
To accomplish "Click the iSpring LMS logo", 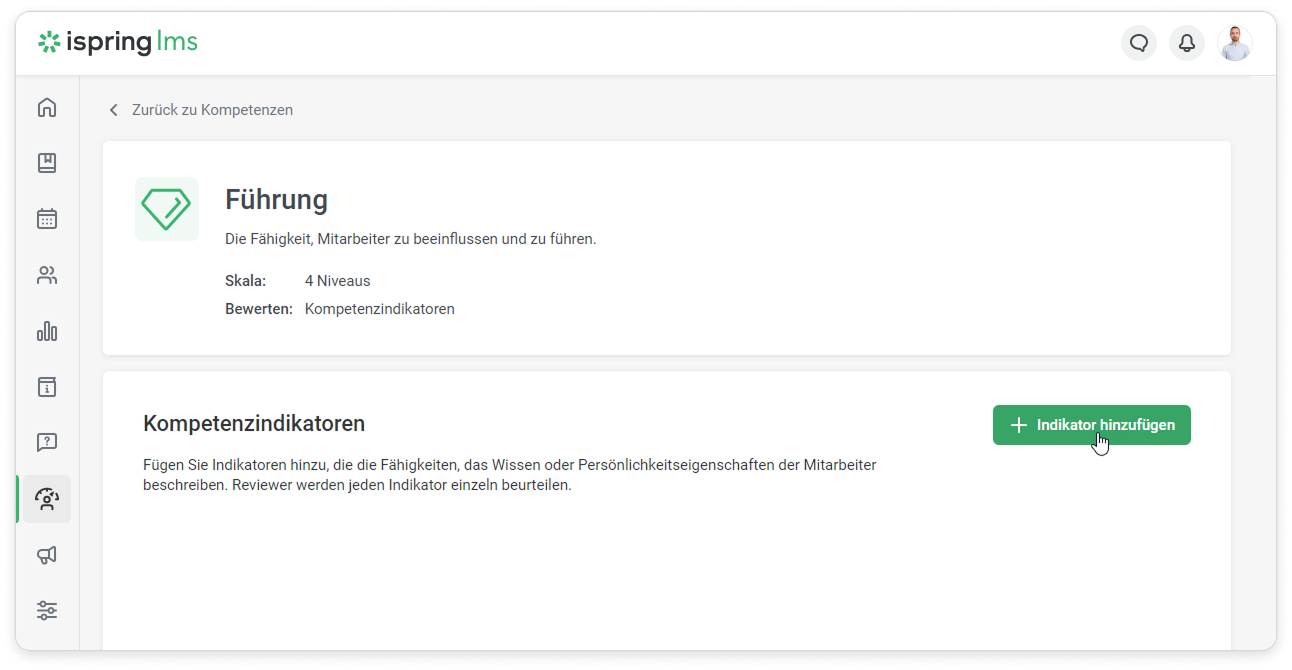I will (x=118, y=42).
